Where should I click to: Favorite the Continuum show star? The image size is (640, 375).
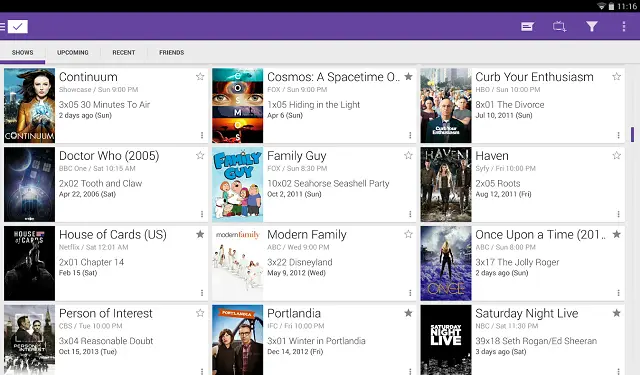(200, 76)
